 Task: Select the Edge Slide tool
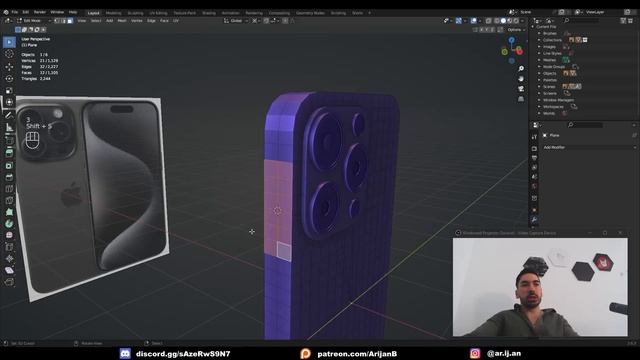click(9, 247)
